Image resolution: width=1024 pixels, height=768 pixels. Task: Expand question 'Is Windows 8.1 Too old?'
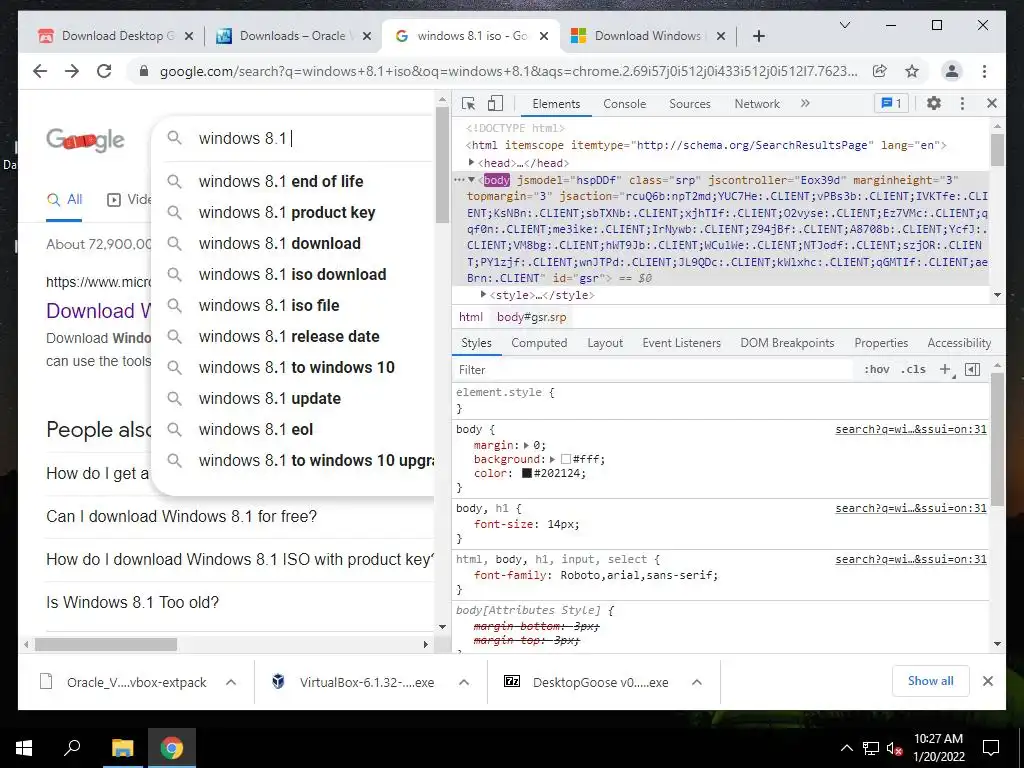tap(240, 602)
